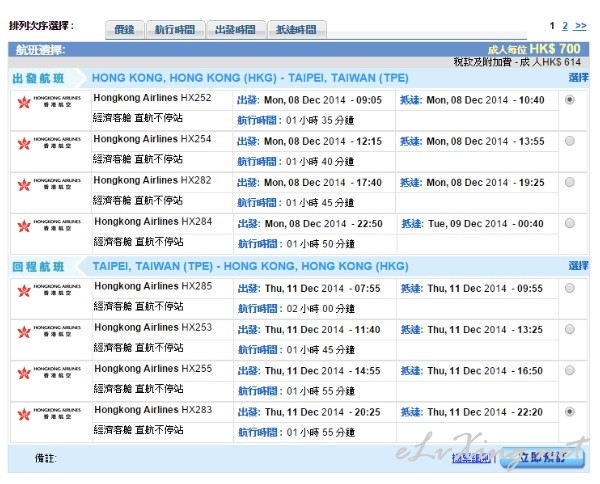Click flight name Hongkong Airlines HX285
600x484 pixels.
coord(153,286)
